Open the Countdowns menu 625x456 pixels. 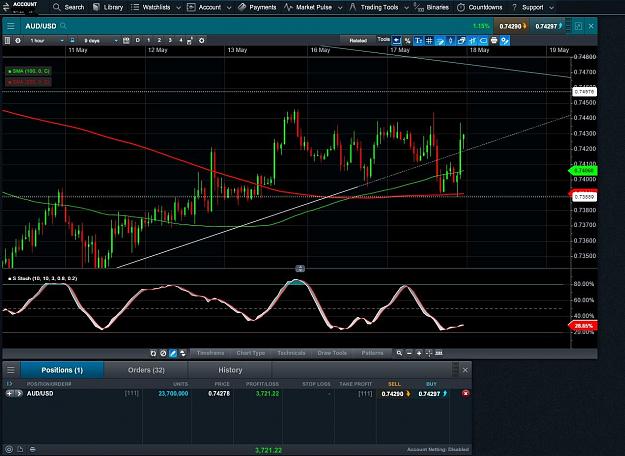(x=480, y=7)
